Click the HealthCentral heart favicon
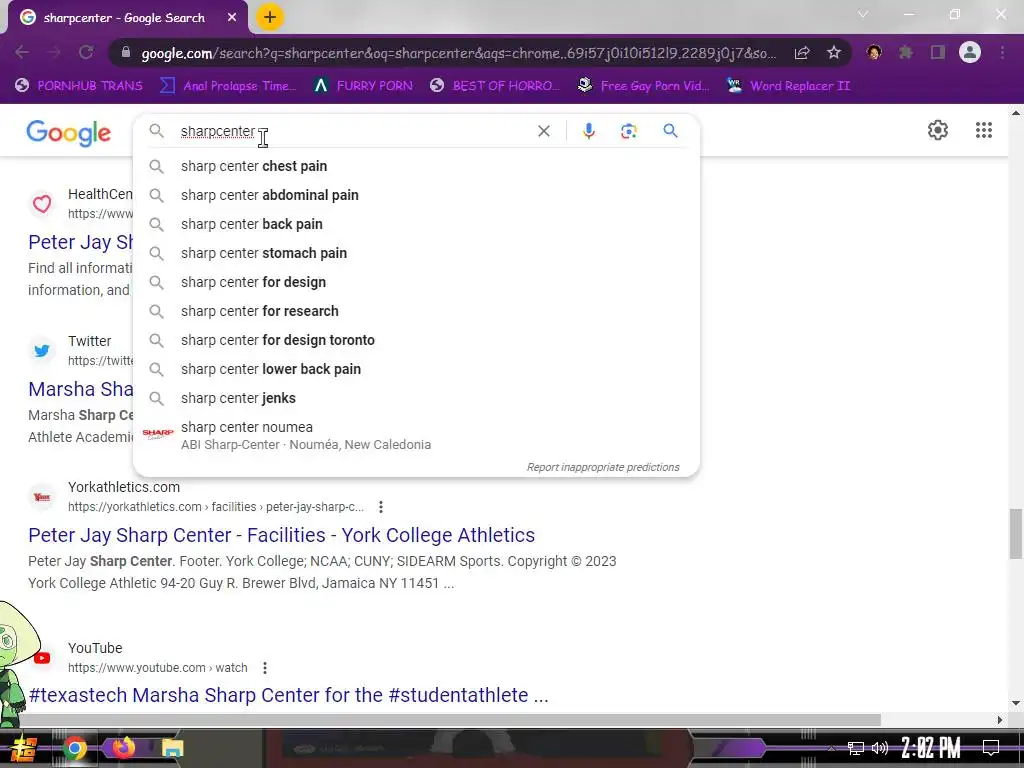 [42, 204]
